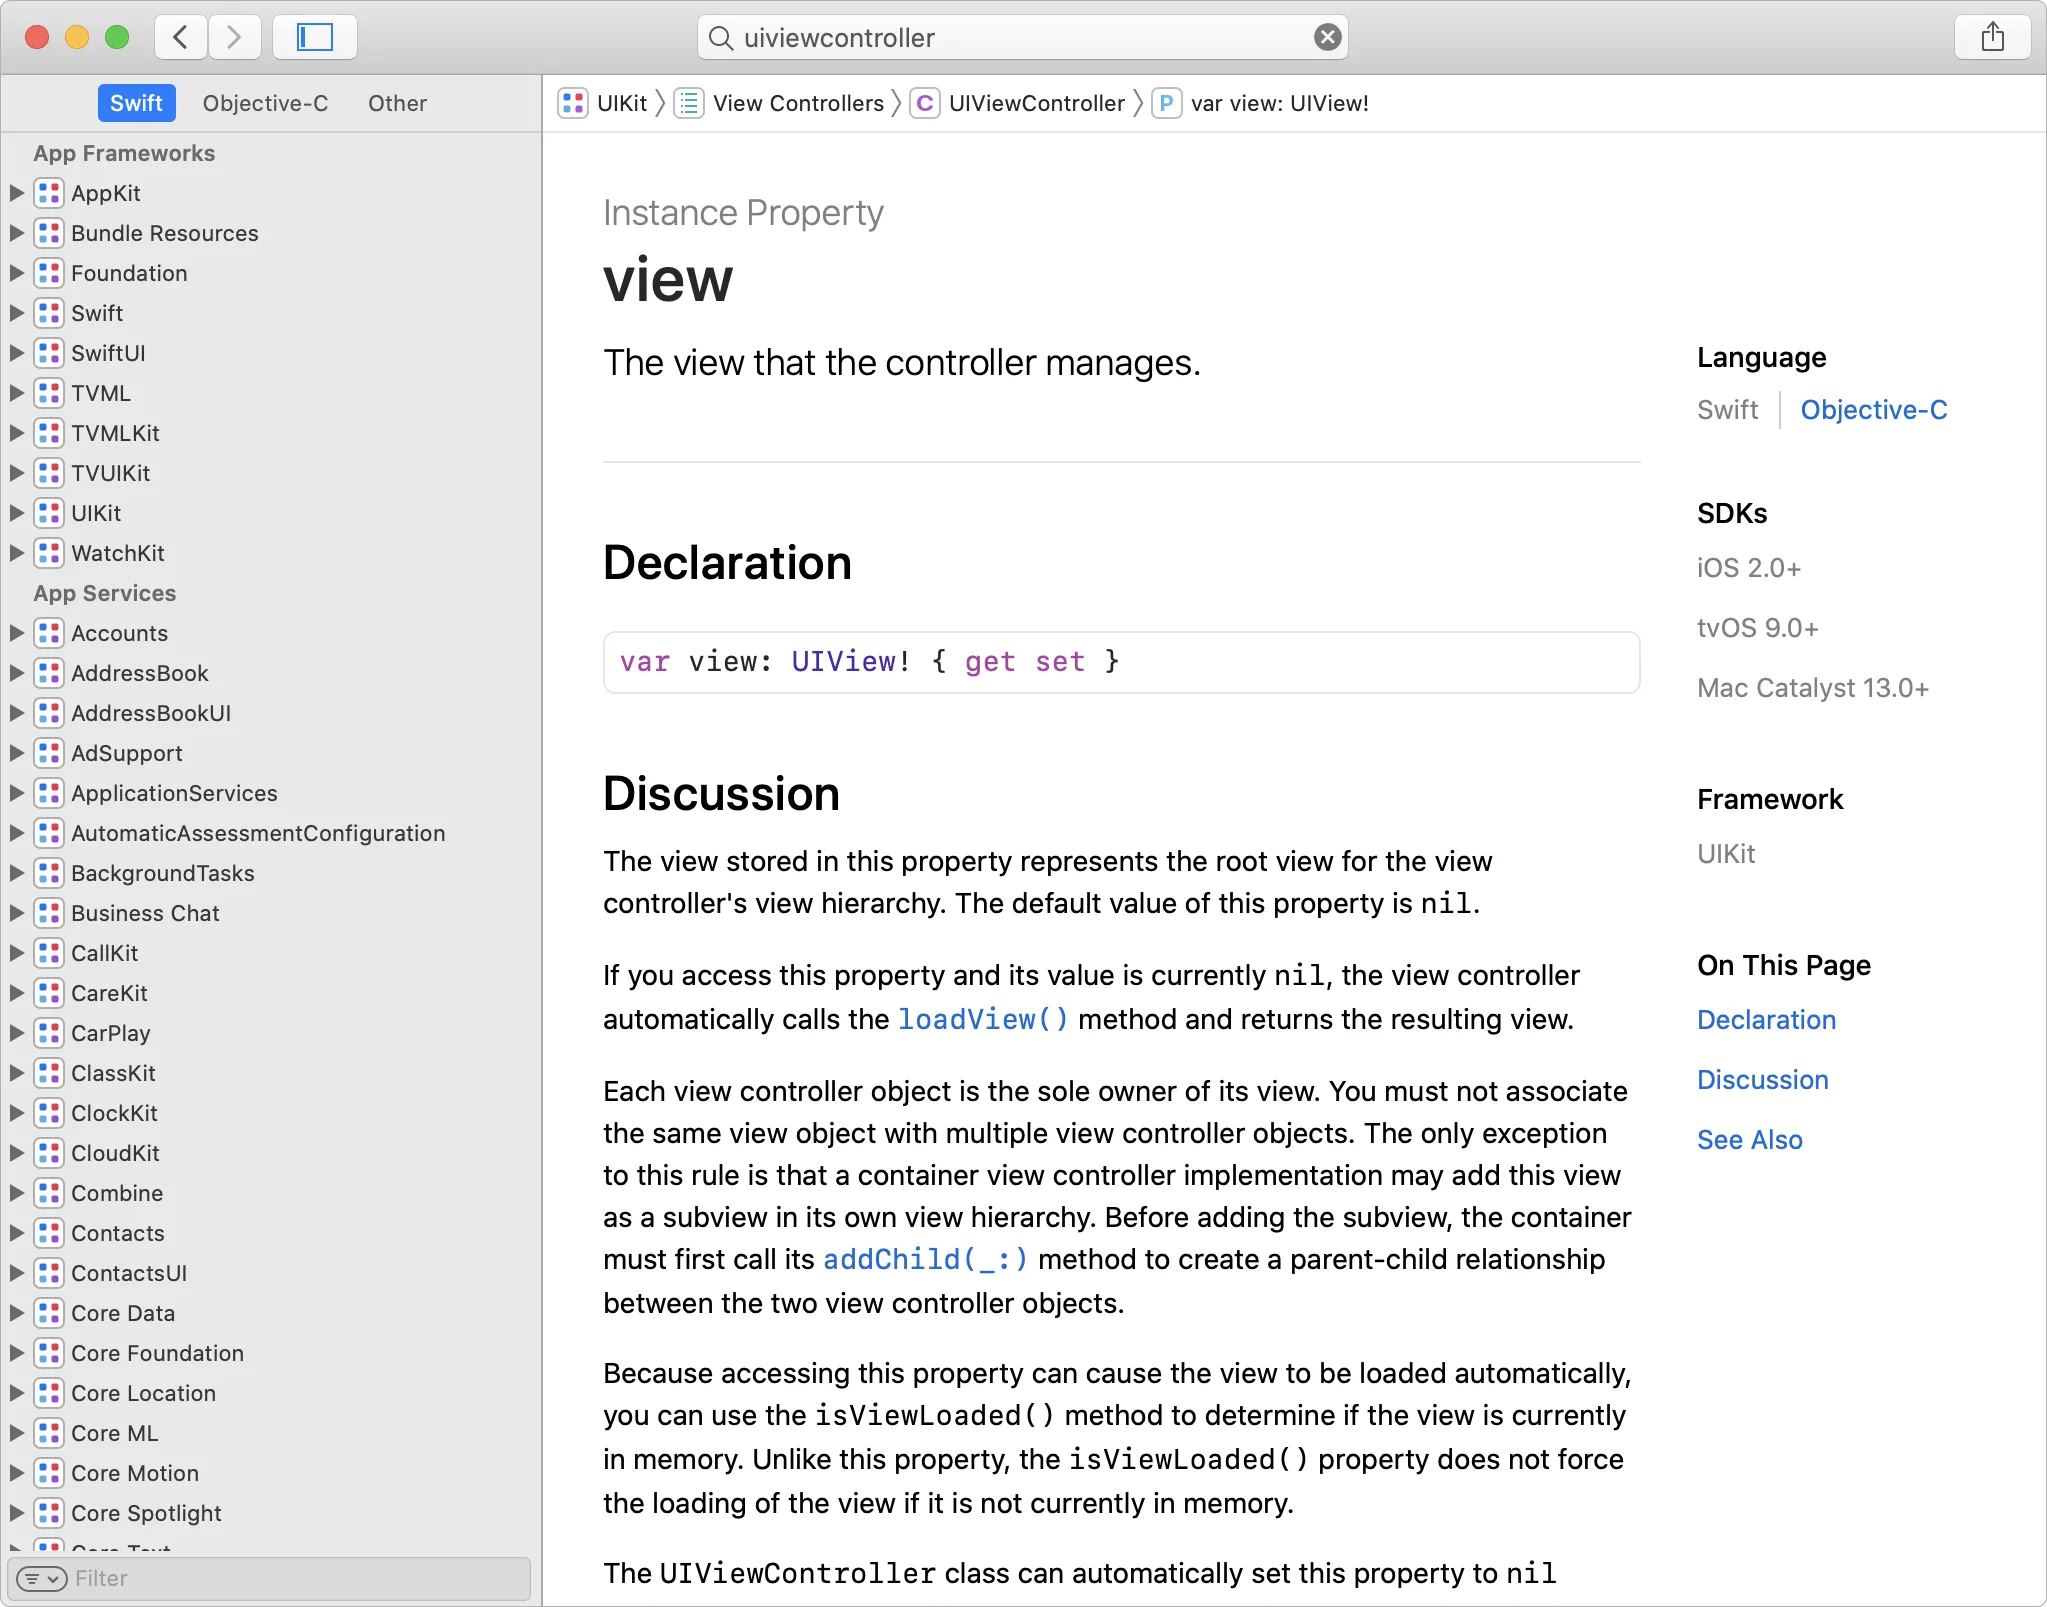The image size is (2047, 1607).
Task: Expand the Core Data framework
Action: click(x=16, y=1313)
